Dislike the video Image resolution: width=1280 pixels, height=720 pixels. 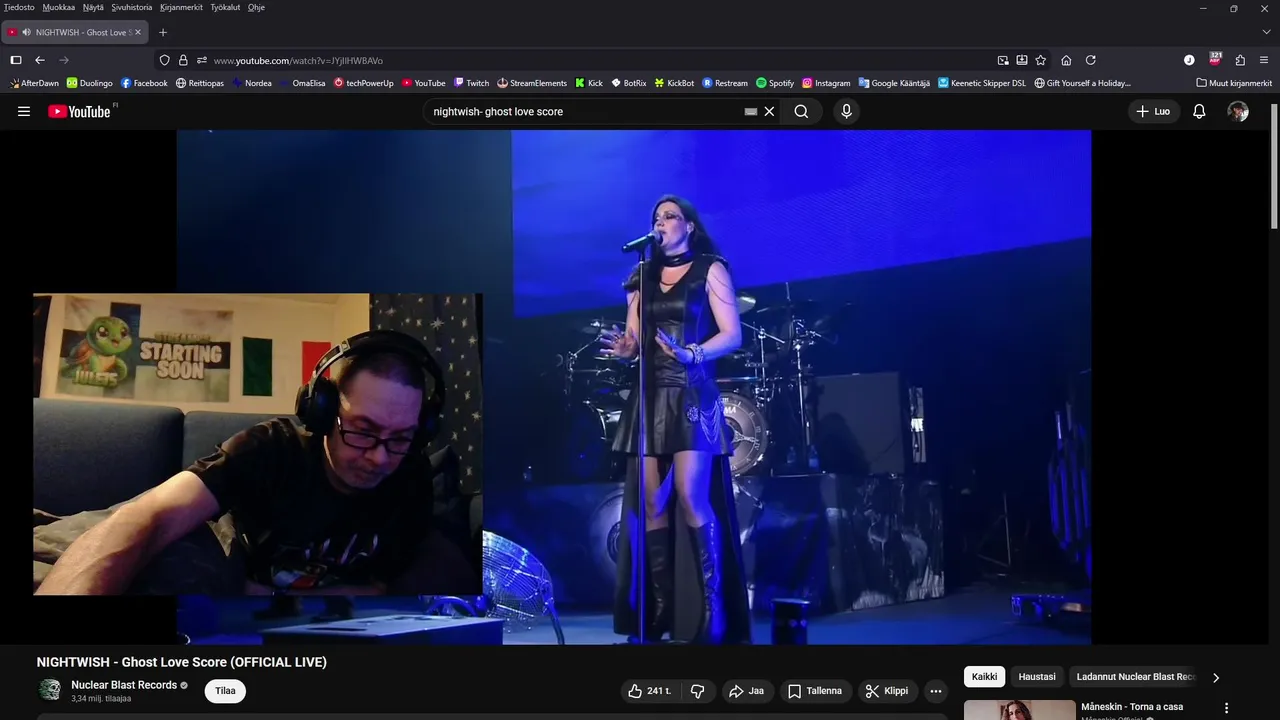pyautogui.click(x=698, y=691)
